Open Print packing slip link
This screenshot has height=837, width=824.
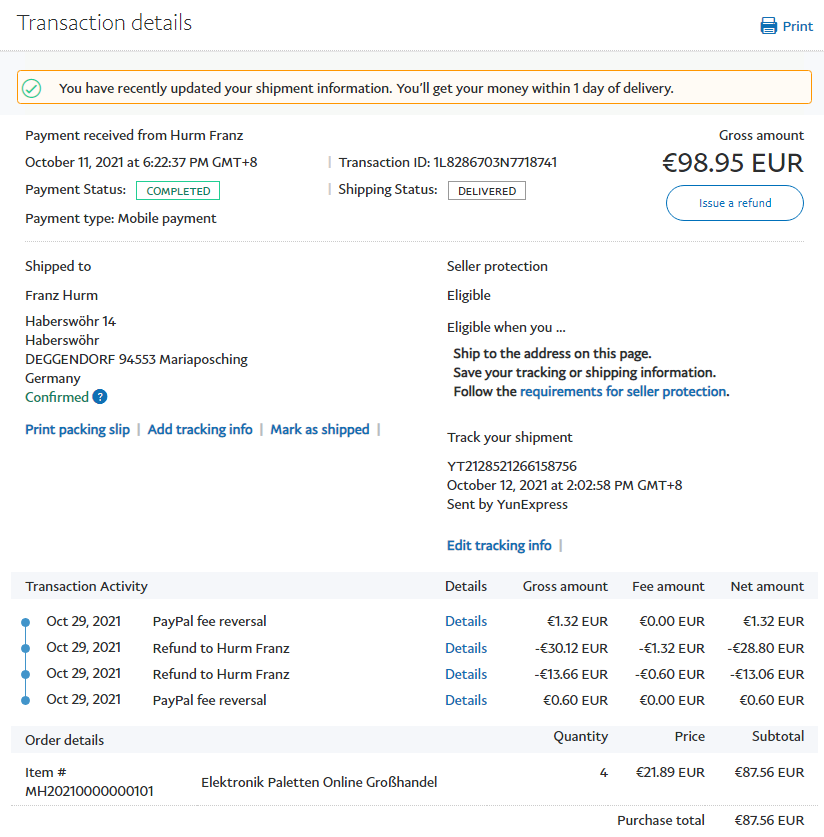pyautogui.click(x=77, y=429)
